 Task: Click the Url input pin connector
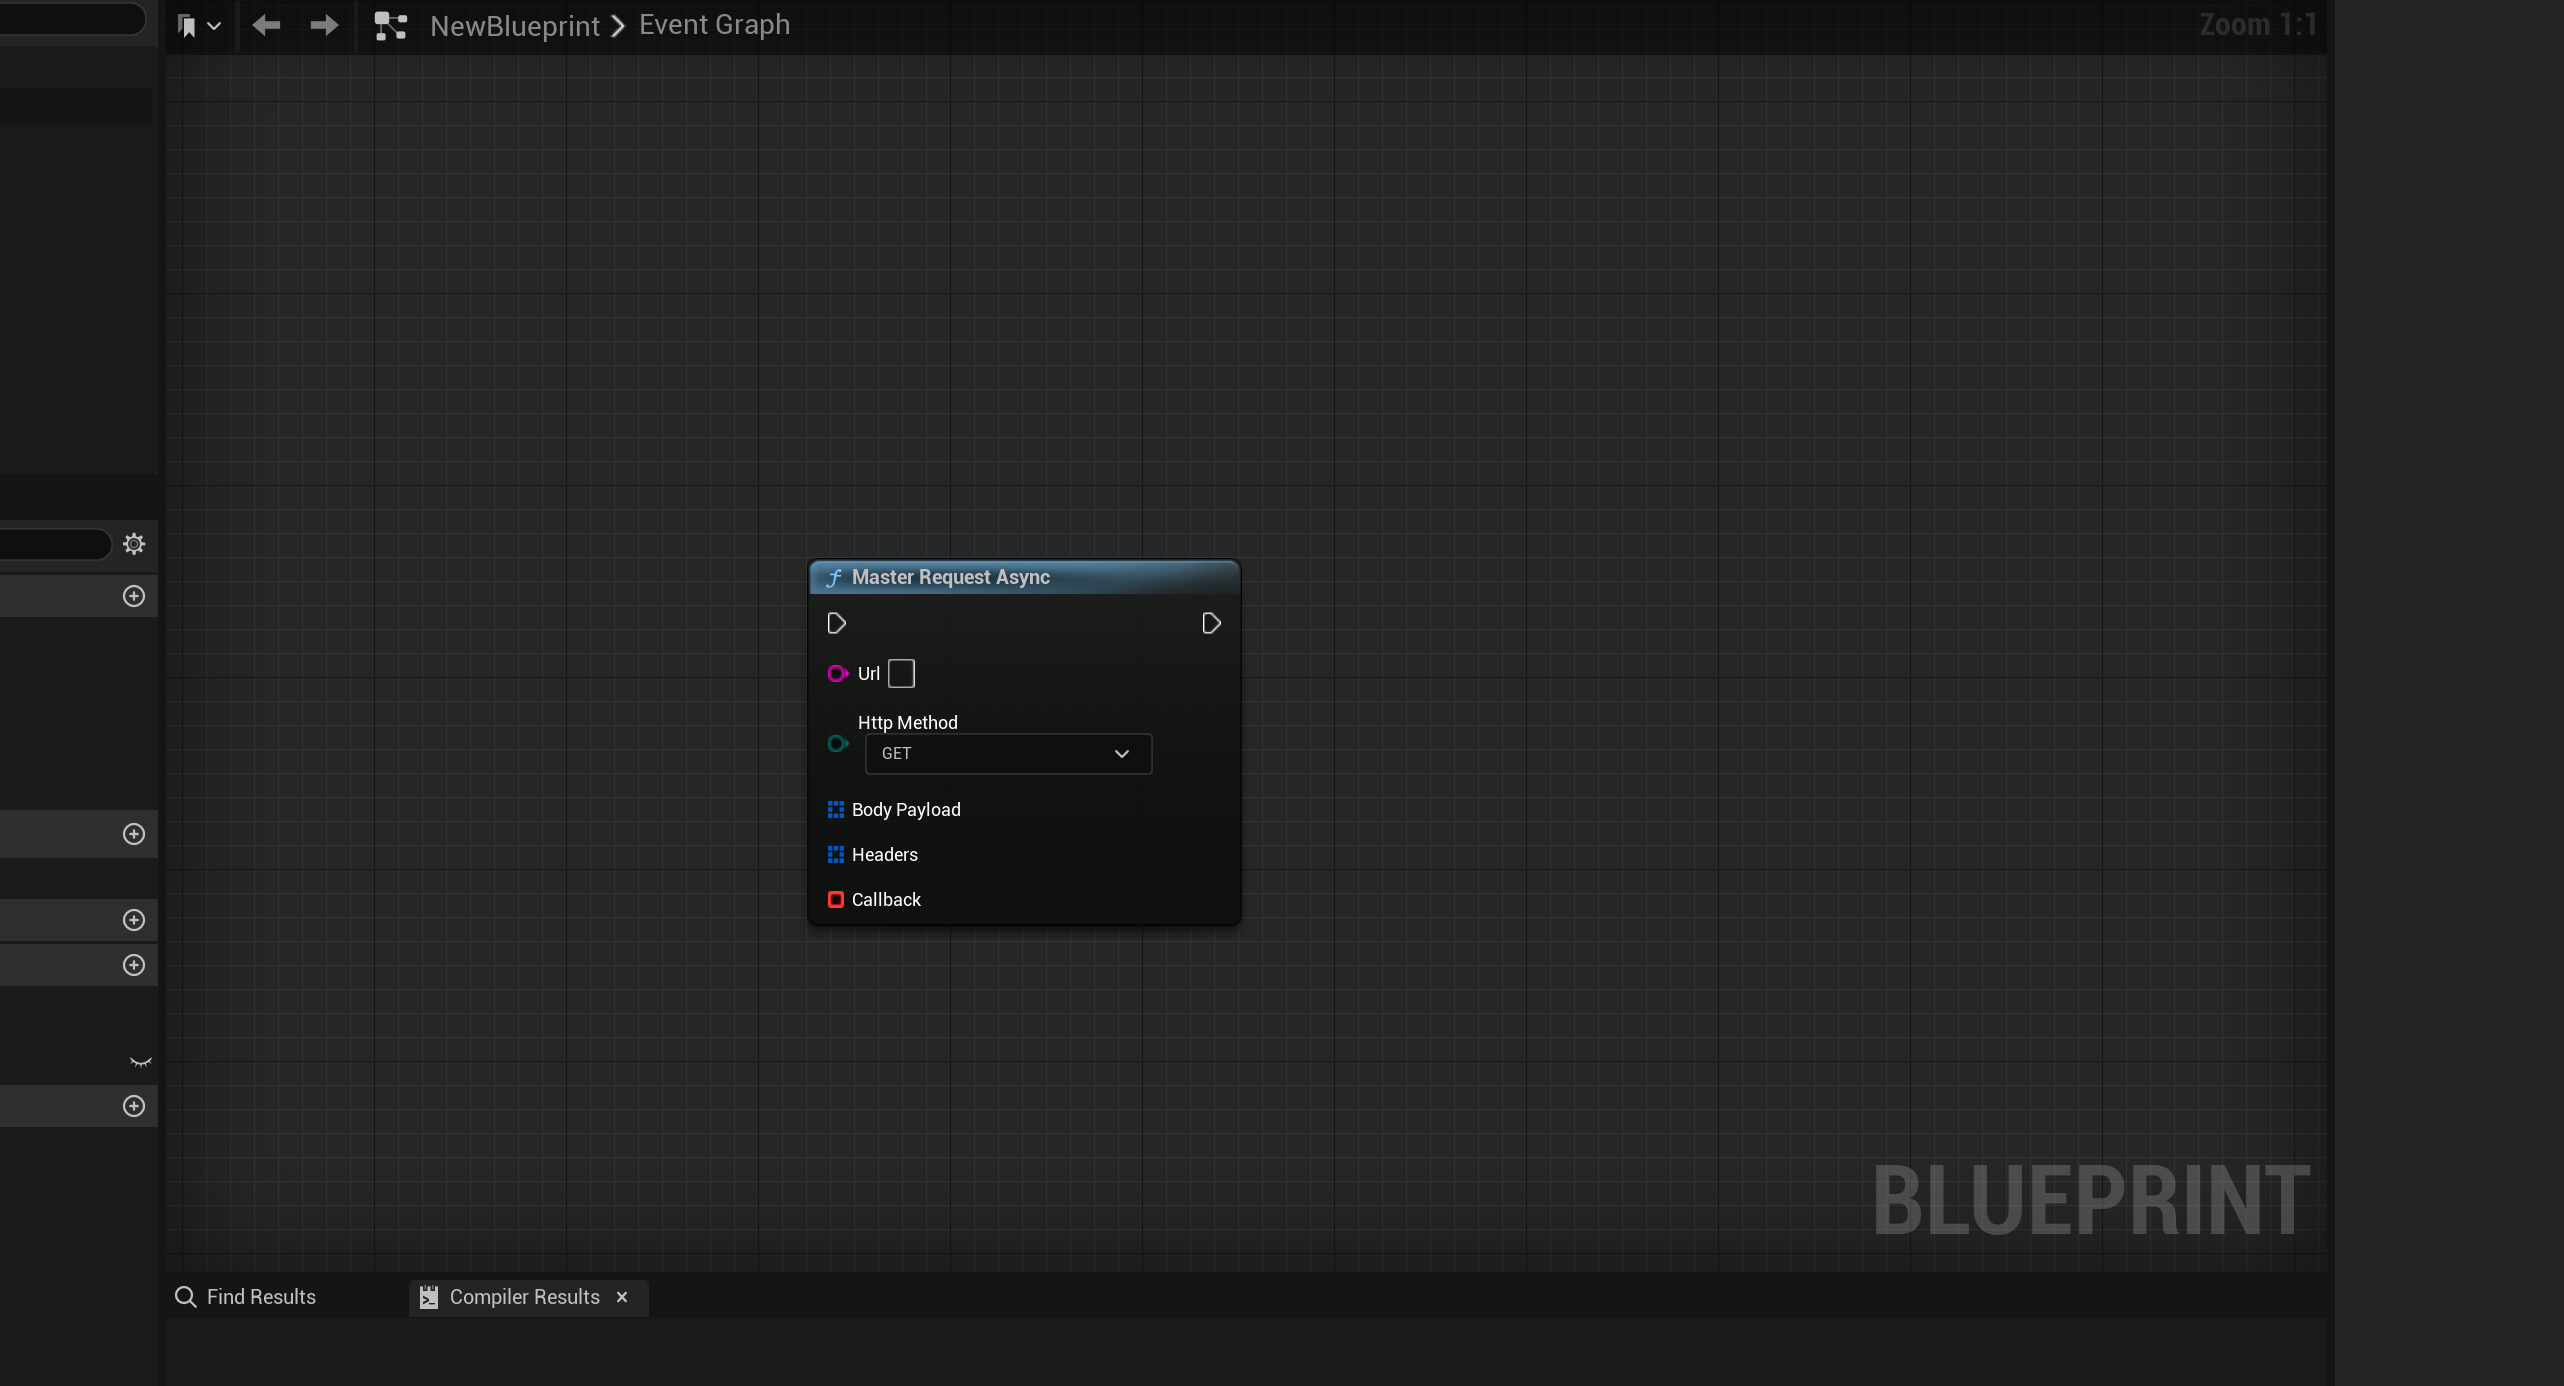(x=836, y=673)
